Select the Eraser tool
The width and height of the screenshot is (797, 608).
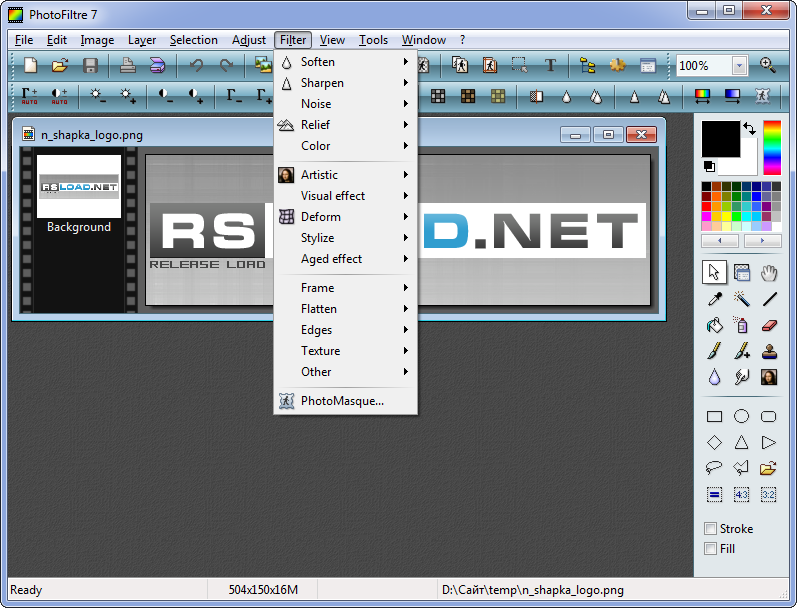pyautogui.click(x=769, y=325)
